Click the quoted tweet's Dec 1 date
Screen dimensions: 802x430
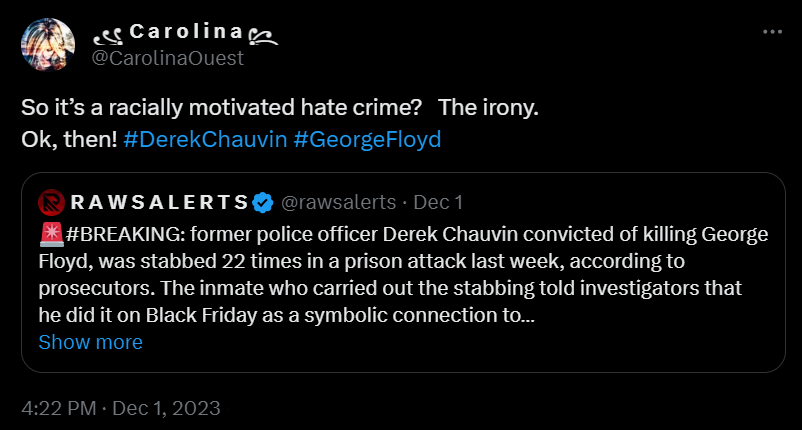click(x=438, y=203)
